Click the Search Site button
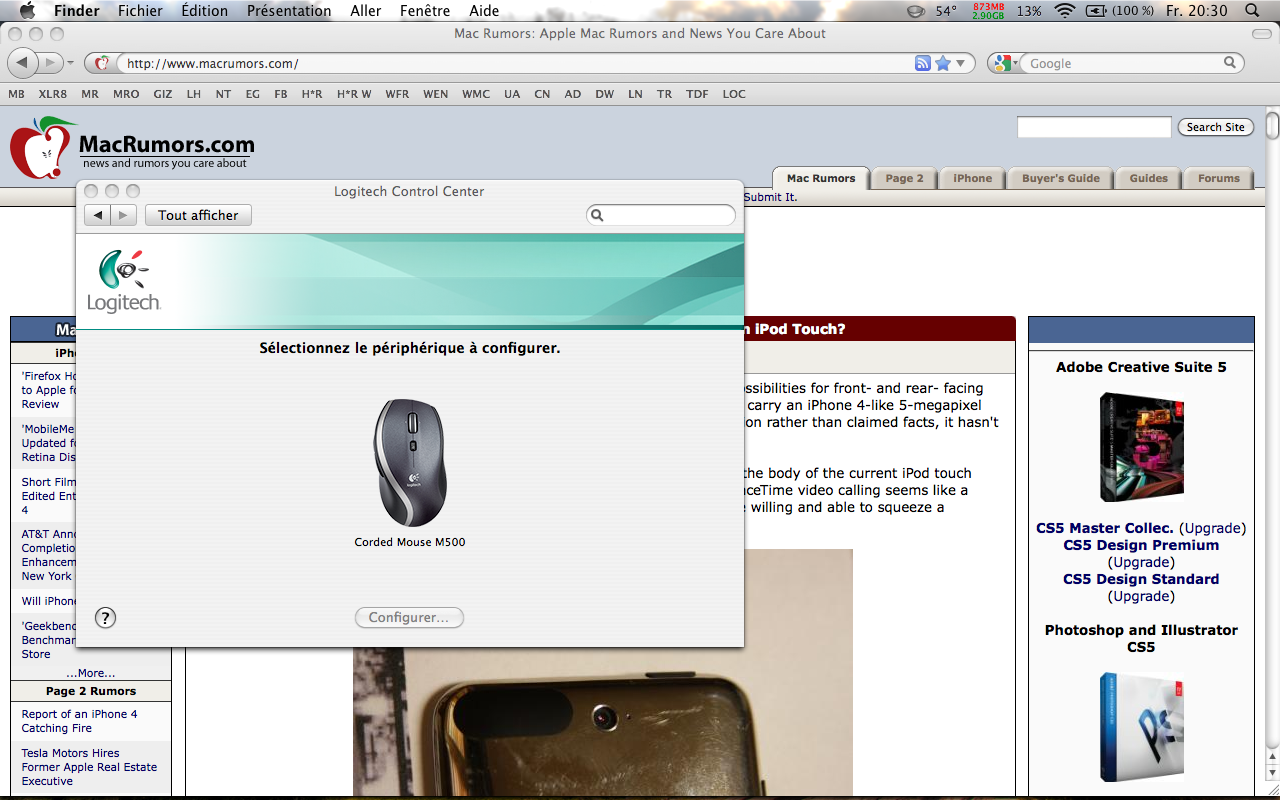 coord(1215,127)
